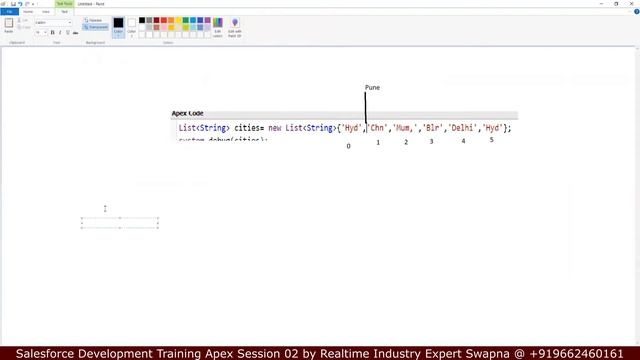Screen dimensions: 640x360
Task: Click the 'Chn' string in the code line
Action: pos(377,128)
